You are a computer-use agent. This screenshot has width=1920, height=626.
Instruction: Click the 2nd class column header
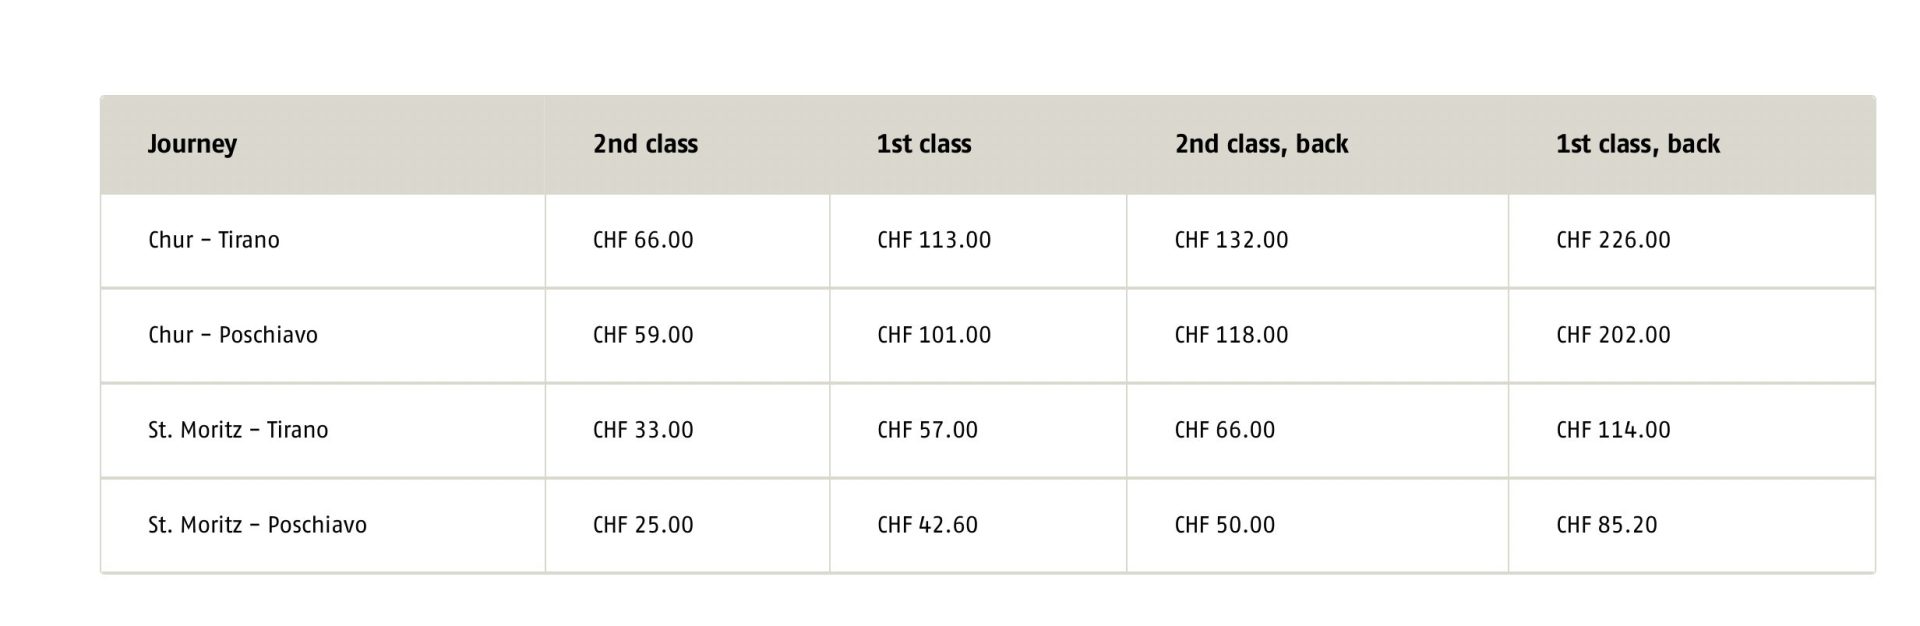click(x=645, y=144)
